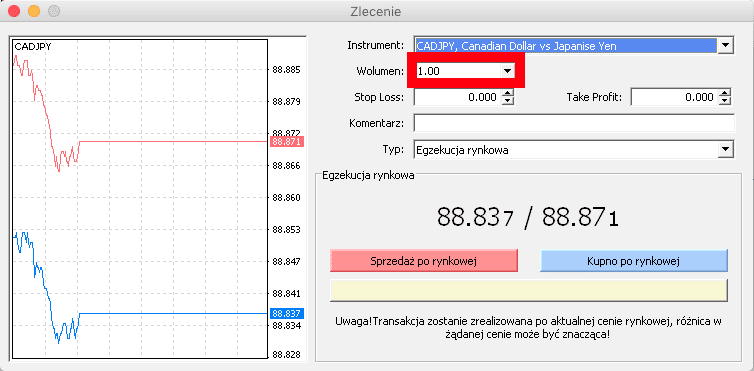The height and width of the screenshot is (371, 754).
Task: Decrease Take Profit with down arrow
Action: pos(725,101)
